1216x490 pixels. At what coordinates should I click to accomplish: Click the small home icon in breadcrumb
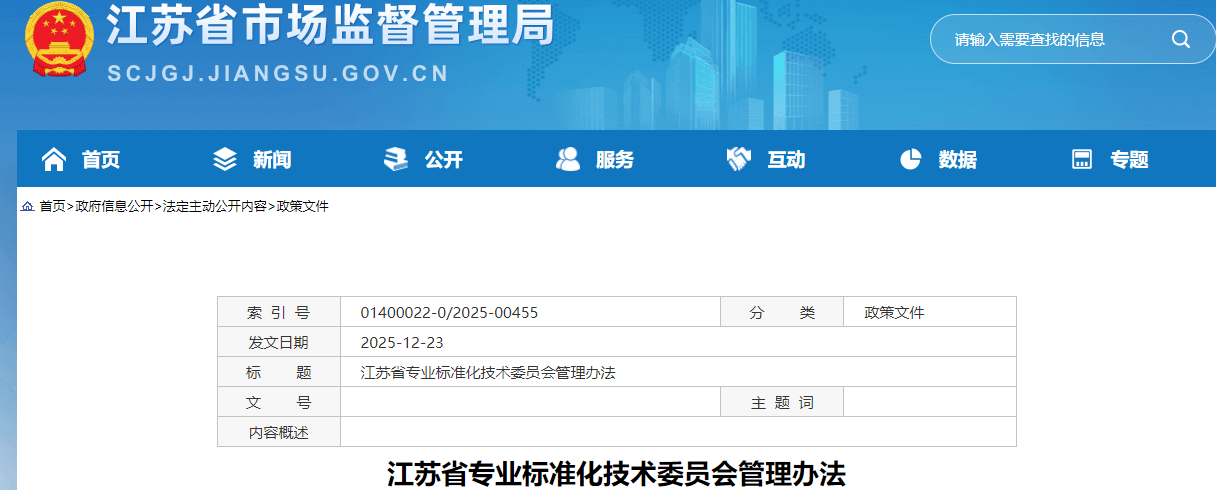(27, 207)
